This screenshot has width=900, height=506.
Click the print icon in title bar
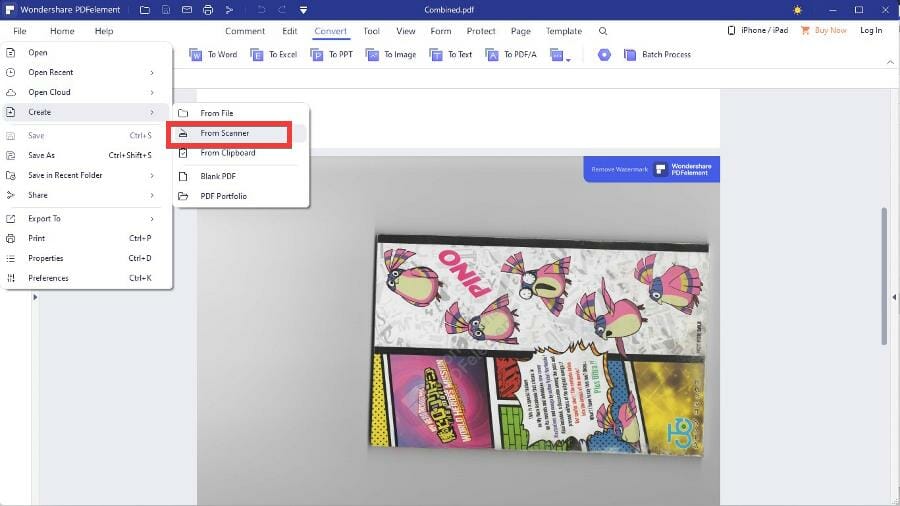pos(208,10)
